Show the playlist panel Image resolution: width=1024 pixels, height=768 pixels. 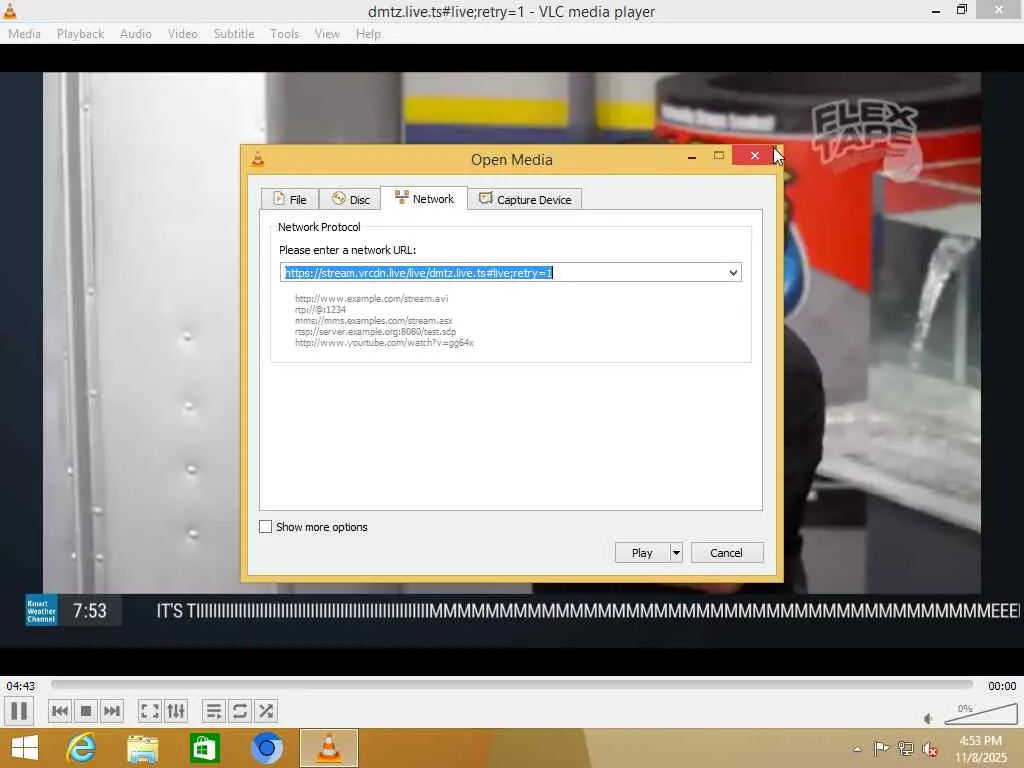(x=214, y=711)
